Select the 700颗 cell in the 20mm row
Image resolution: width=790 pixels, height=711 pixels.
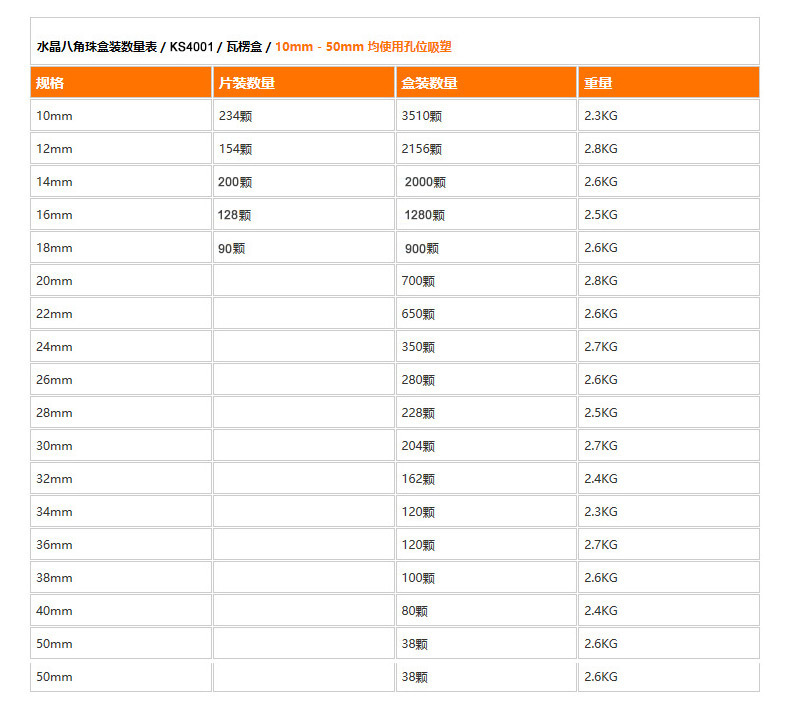[418, 281]
